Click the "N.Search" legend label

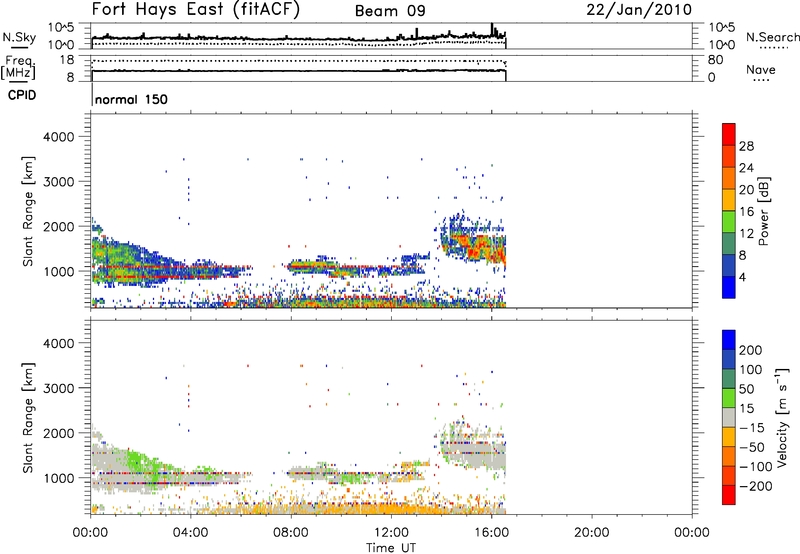click(x=772, y=37)
